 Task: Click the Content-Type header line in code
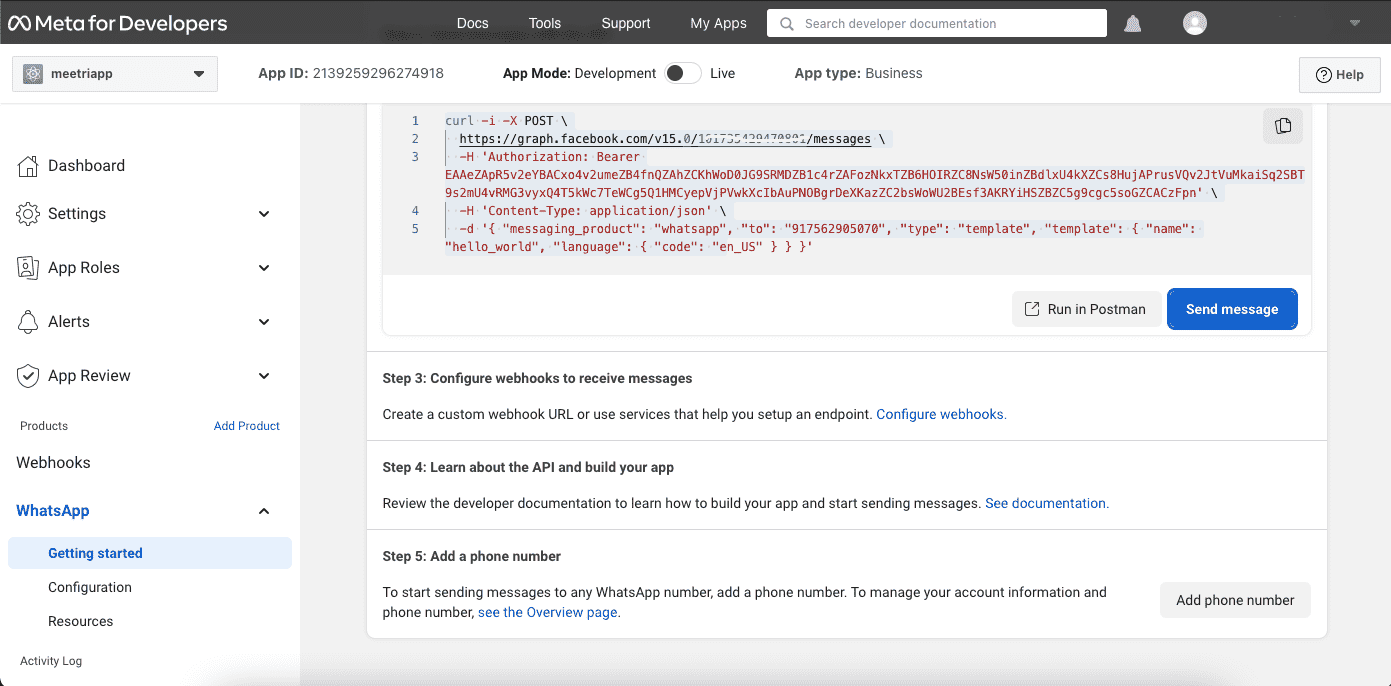click(x=593, y=211)
